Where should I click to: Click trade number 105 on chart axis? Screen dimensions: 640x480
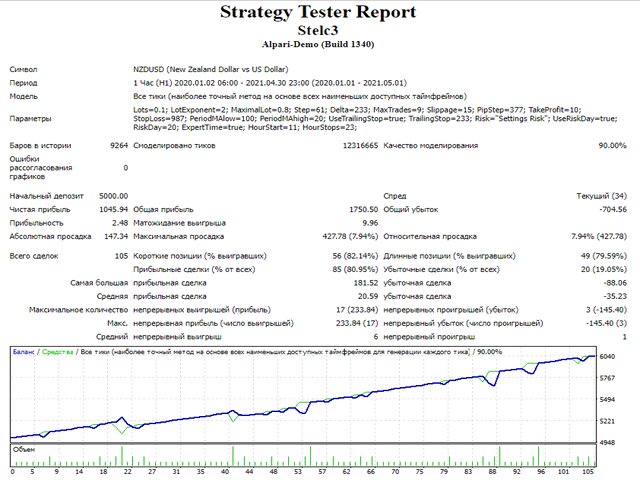588,472
